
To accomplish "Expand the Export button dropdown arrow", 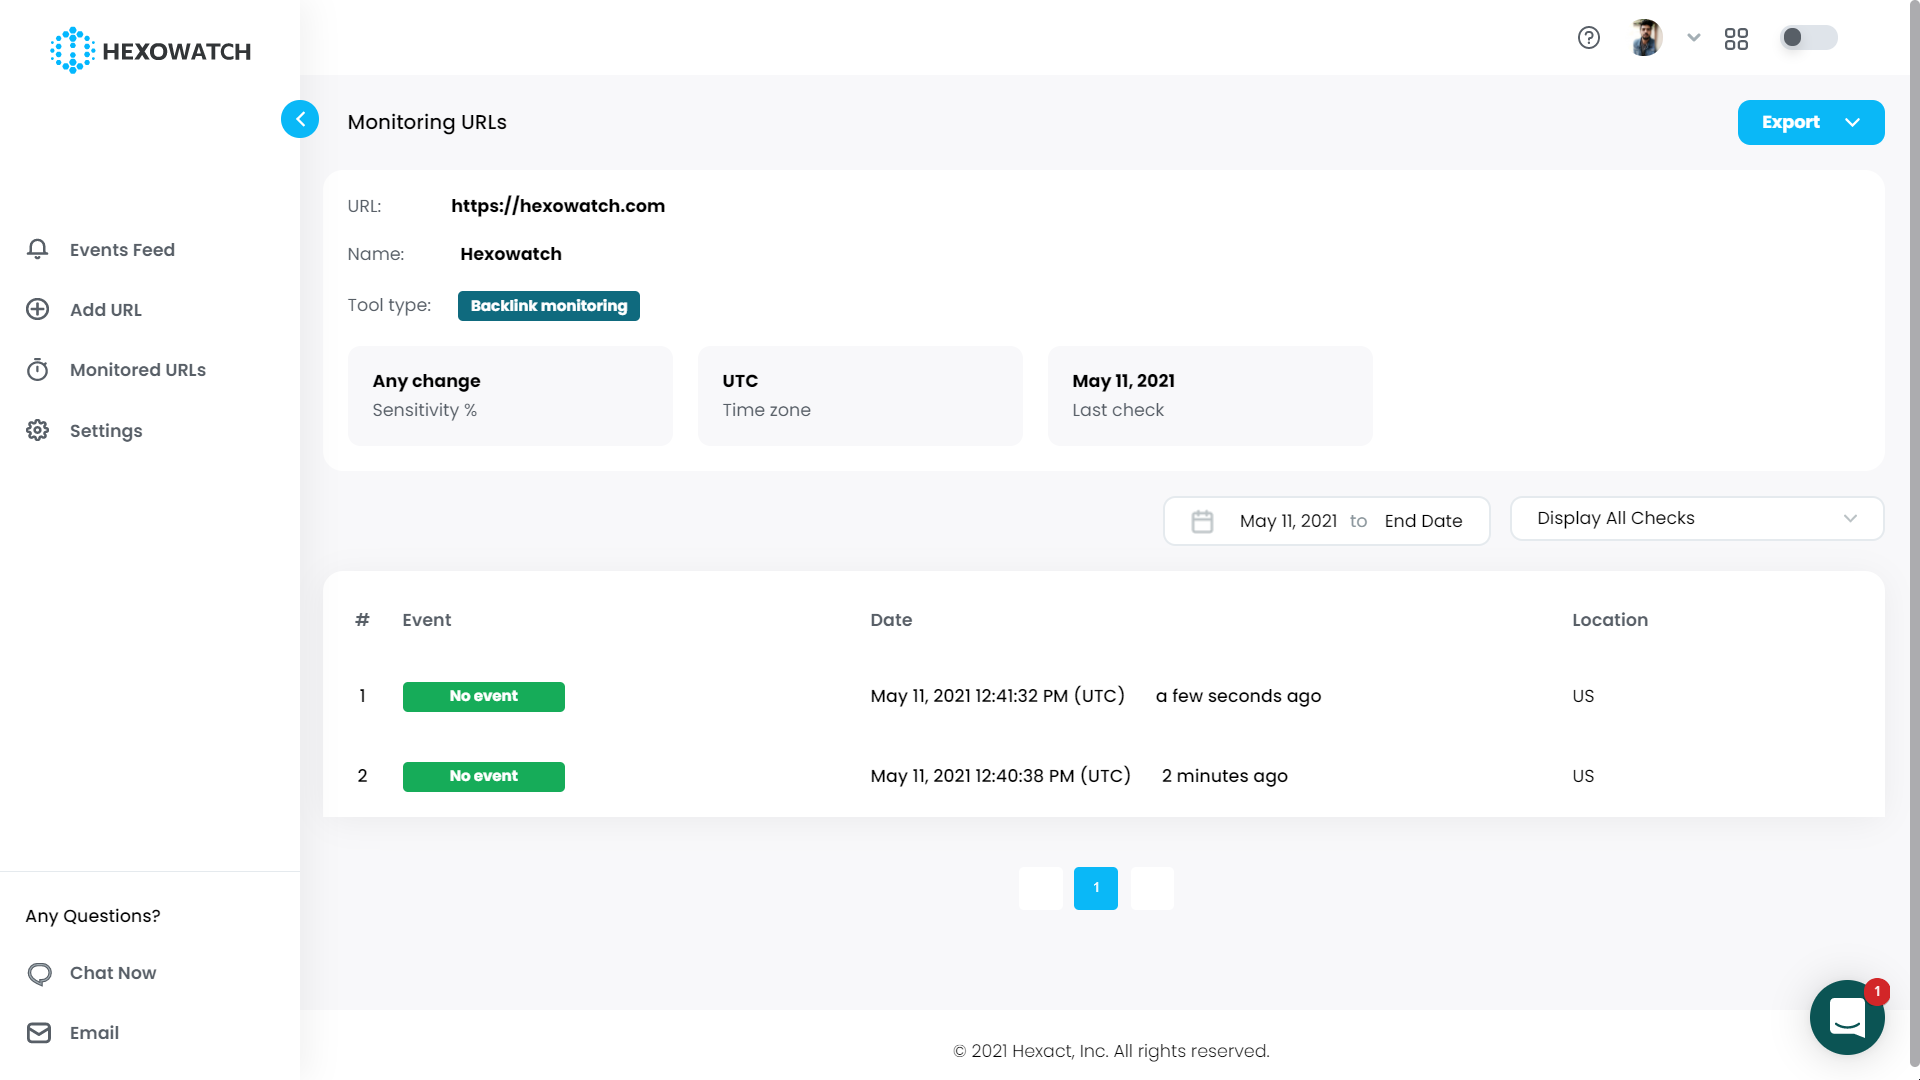I will tap(1853, 123).
